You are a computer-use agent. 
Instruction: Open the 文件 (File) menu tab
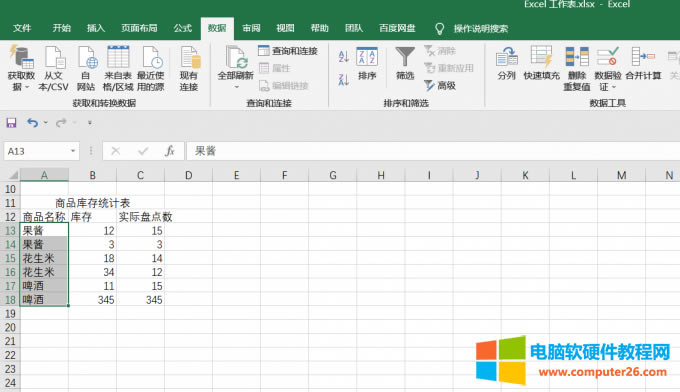point(22,28)
